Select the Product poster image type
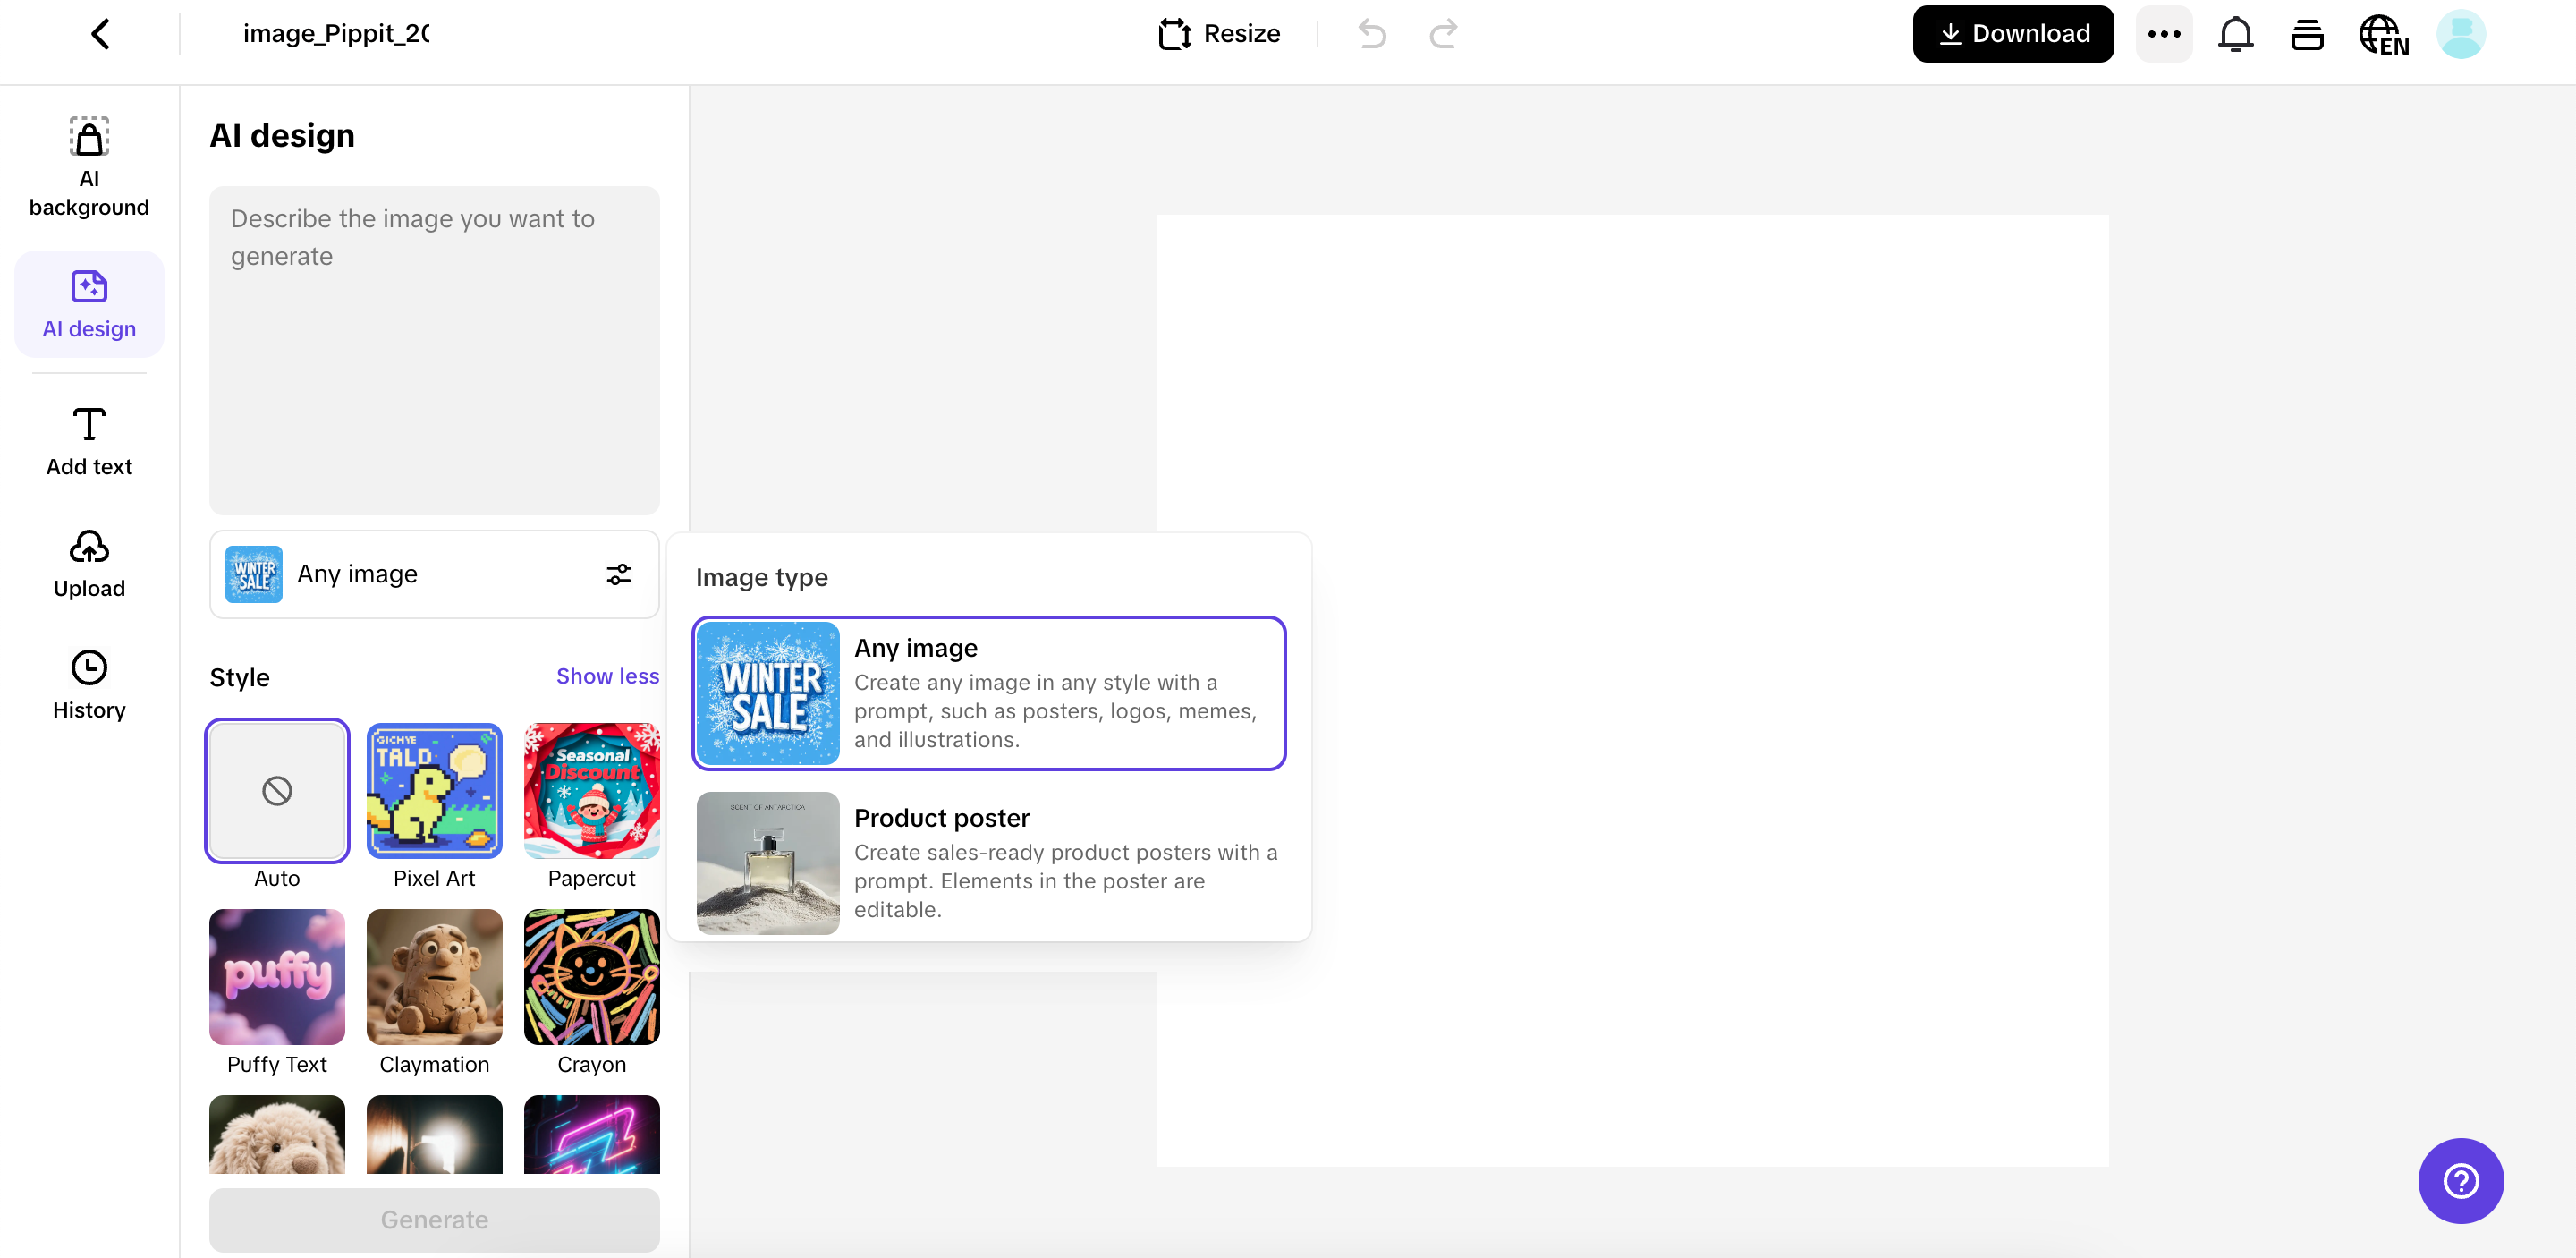This screenshot has width=2576, height=1258. [989, 863]
